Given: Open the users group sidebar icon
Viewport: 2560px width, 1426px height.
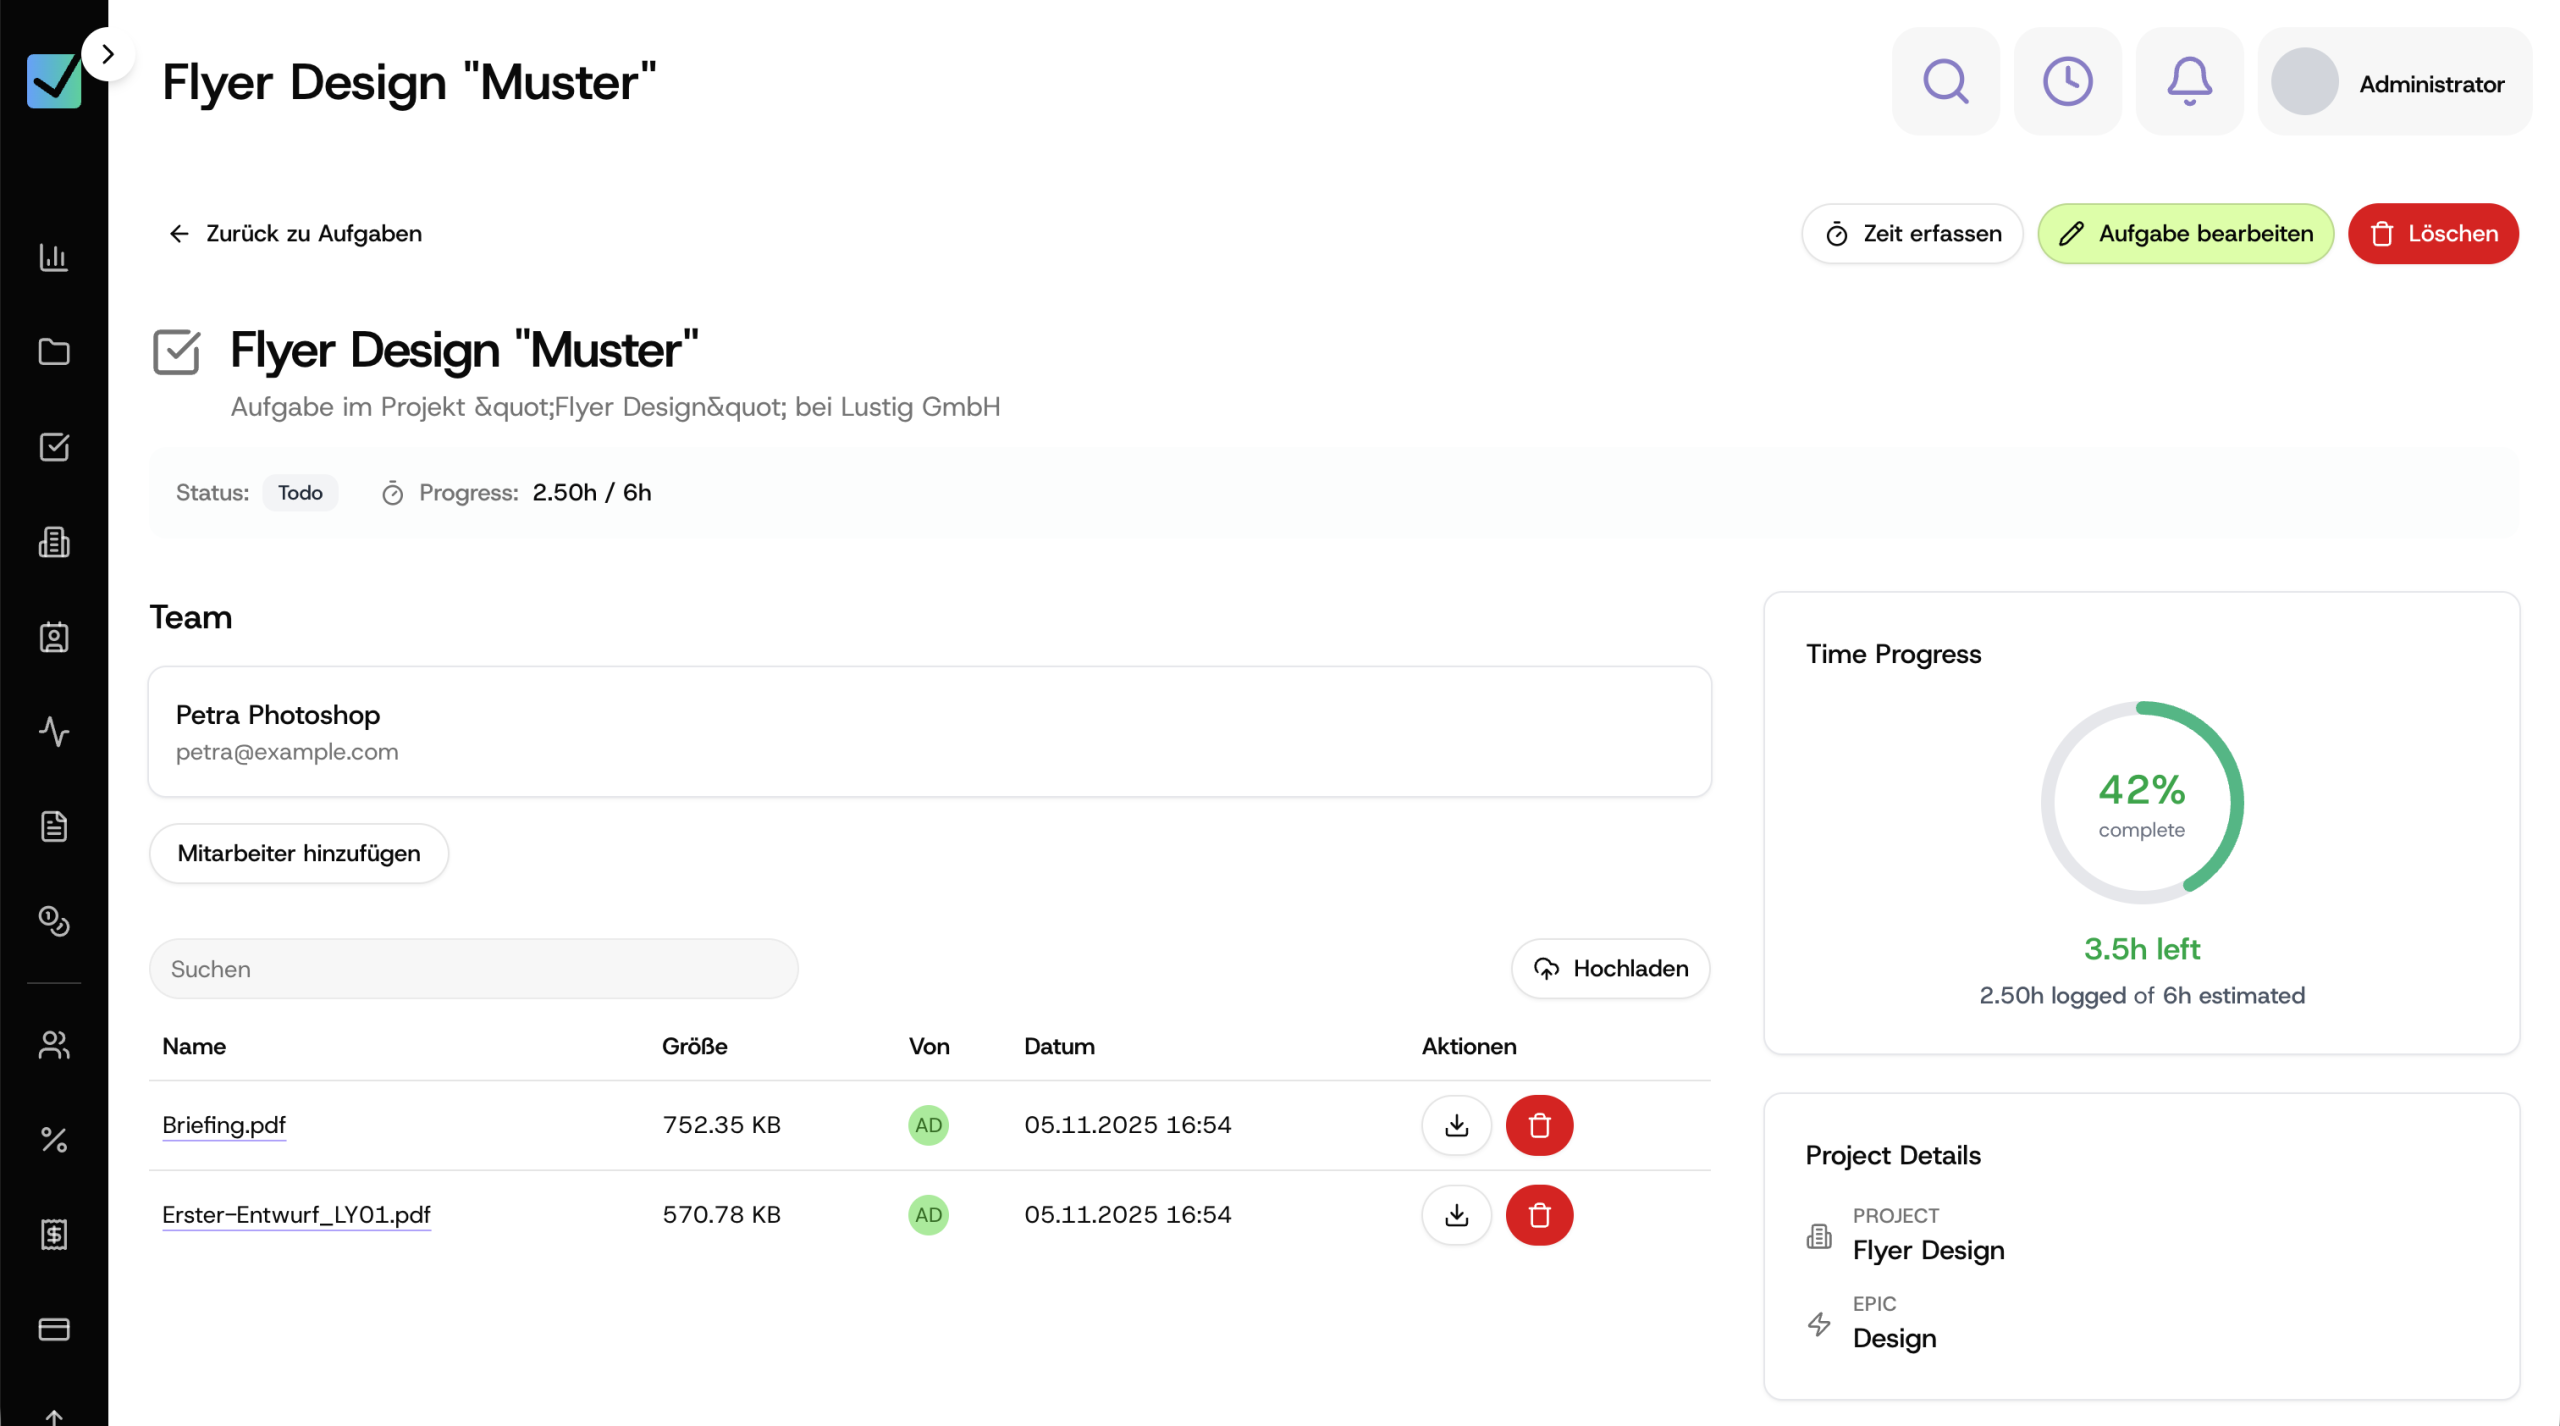Looking at the screenshot, I should (x=54, y=1045).
